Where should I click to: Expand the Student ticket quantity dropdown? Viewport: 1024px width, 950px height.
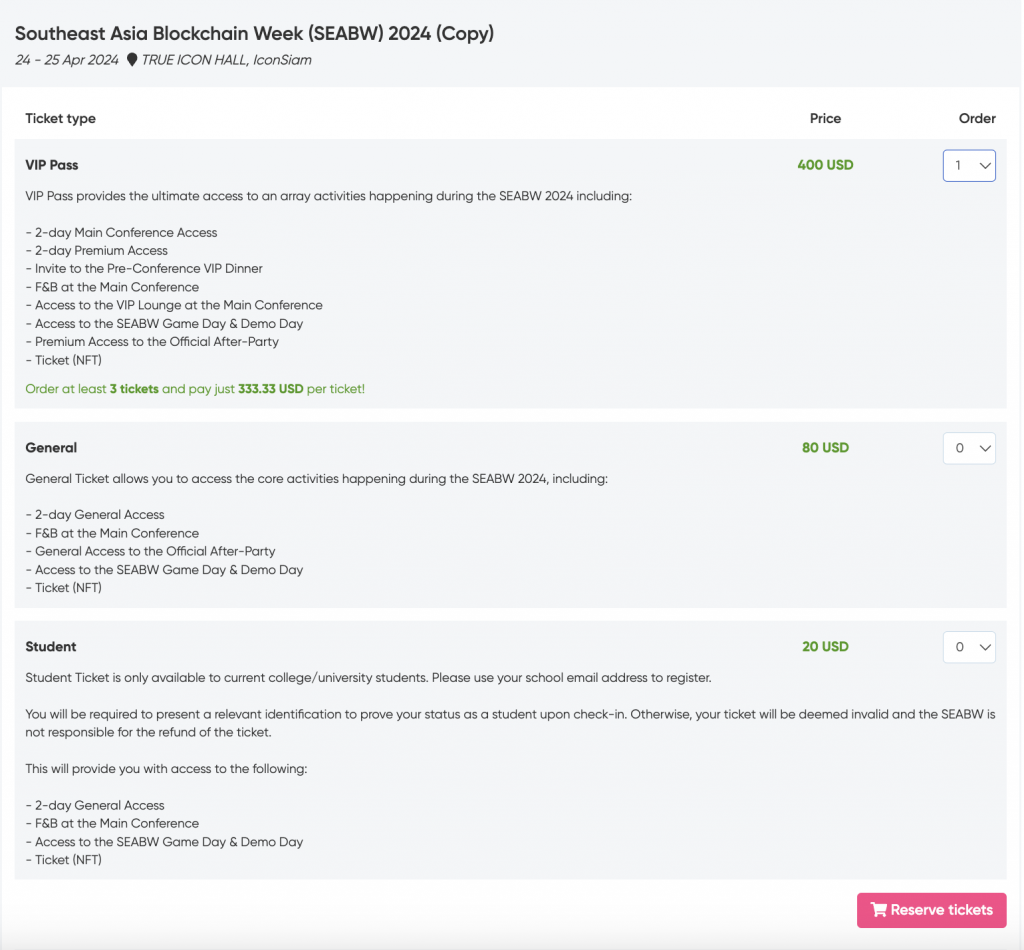968,647
